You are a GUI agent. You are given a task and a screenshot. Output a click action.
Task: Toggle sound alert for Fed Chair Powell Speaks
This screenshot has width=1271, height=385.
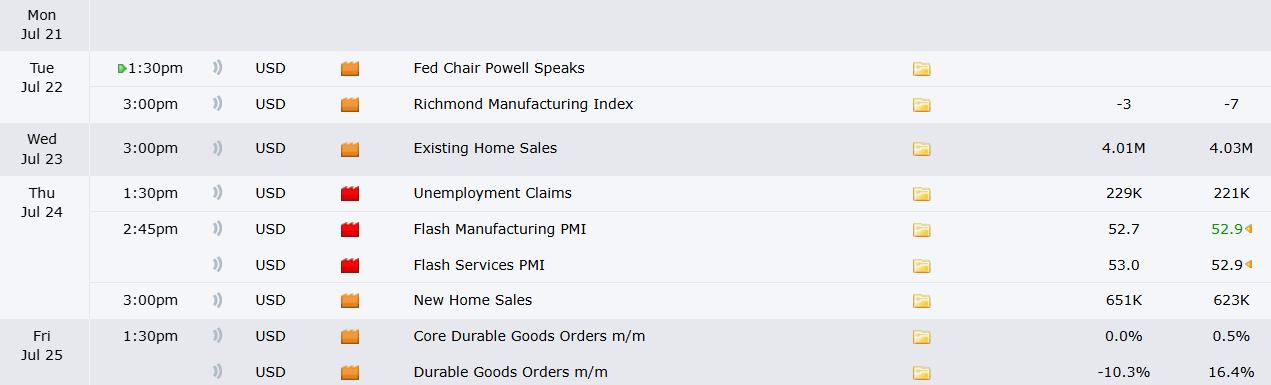pyautogui.click(x=217, y=68)
